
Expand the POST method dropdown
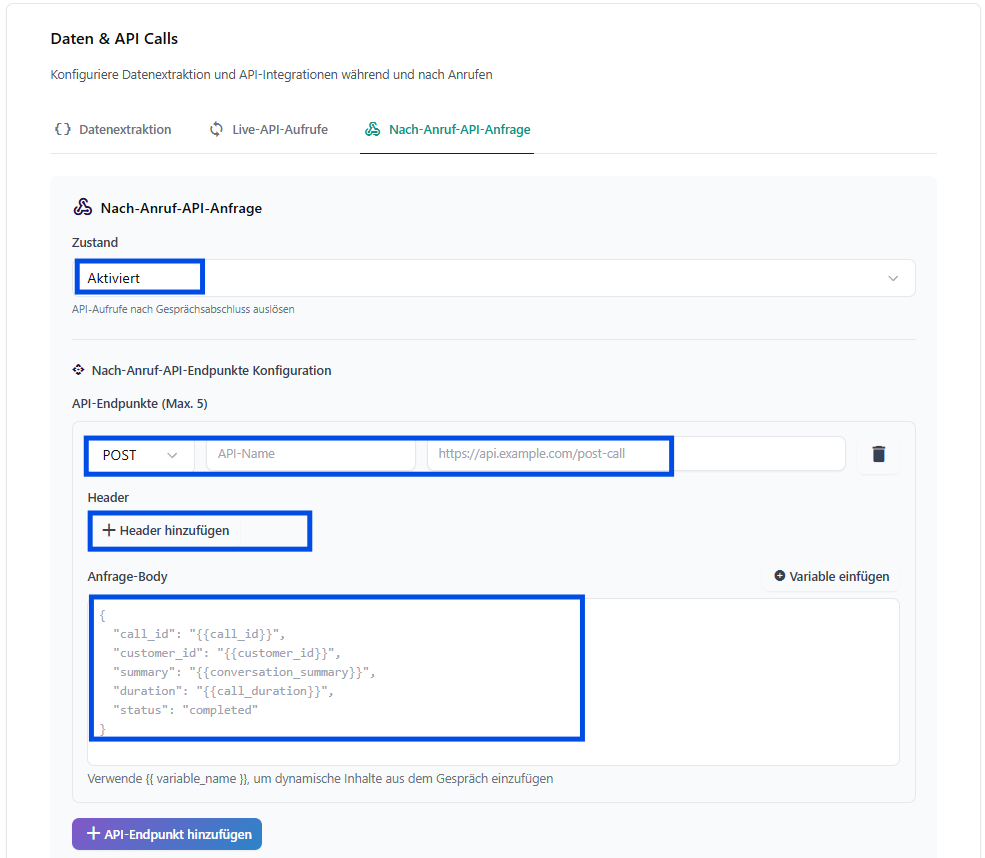click(140, 454)
